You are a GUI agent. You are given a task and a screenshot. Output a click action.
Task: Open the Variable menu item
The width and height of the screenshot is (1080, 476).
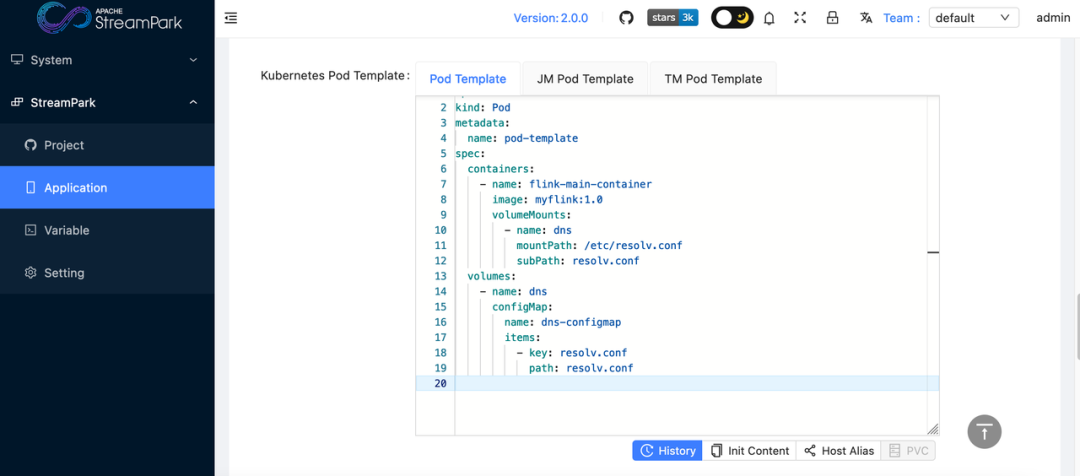point(67,230)
